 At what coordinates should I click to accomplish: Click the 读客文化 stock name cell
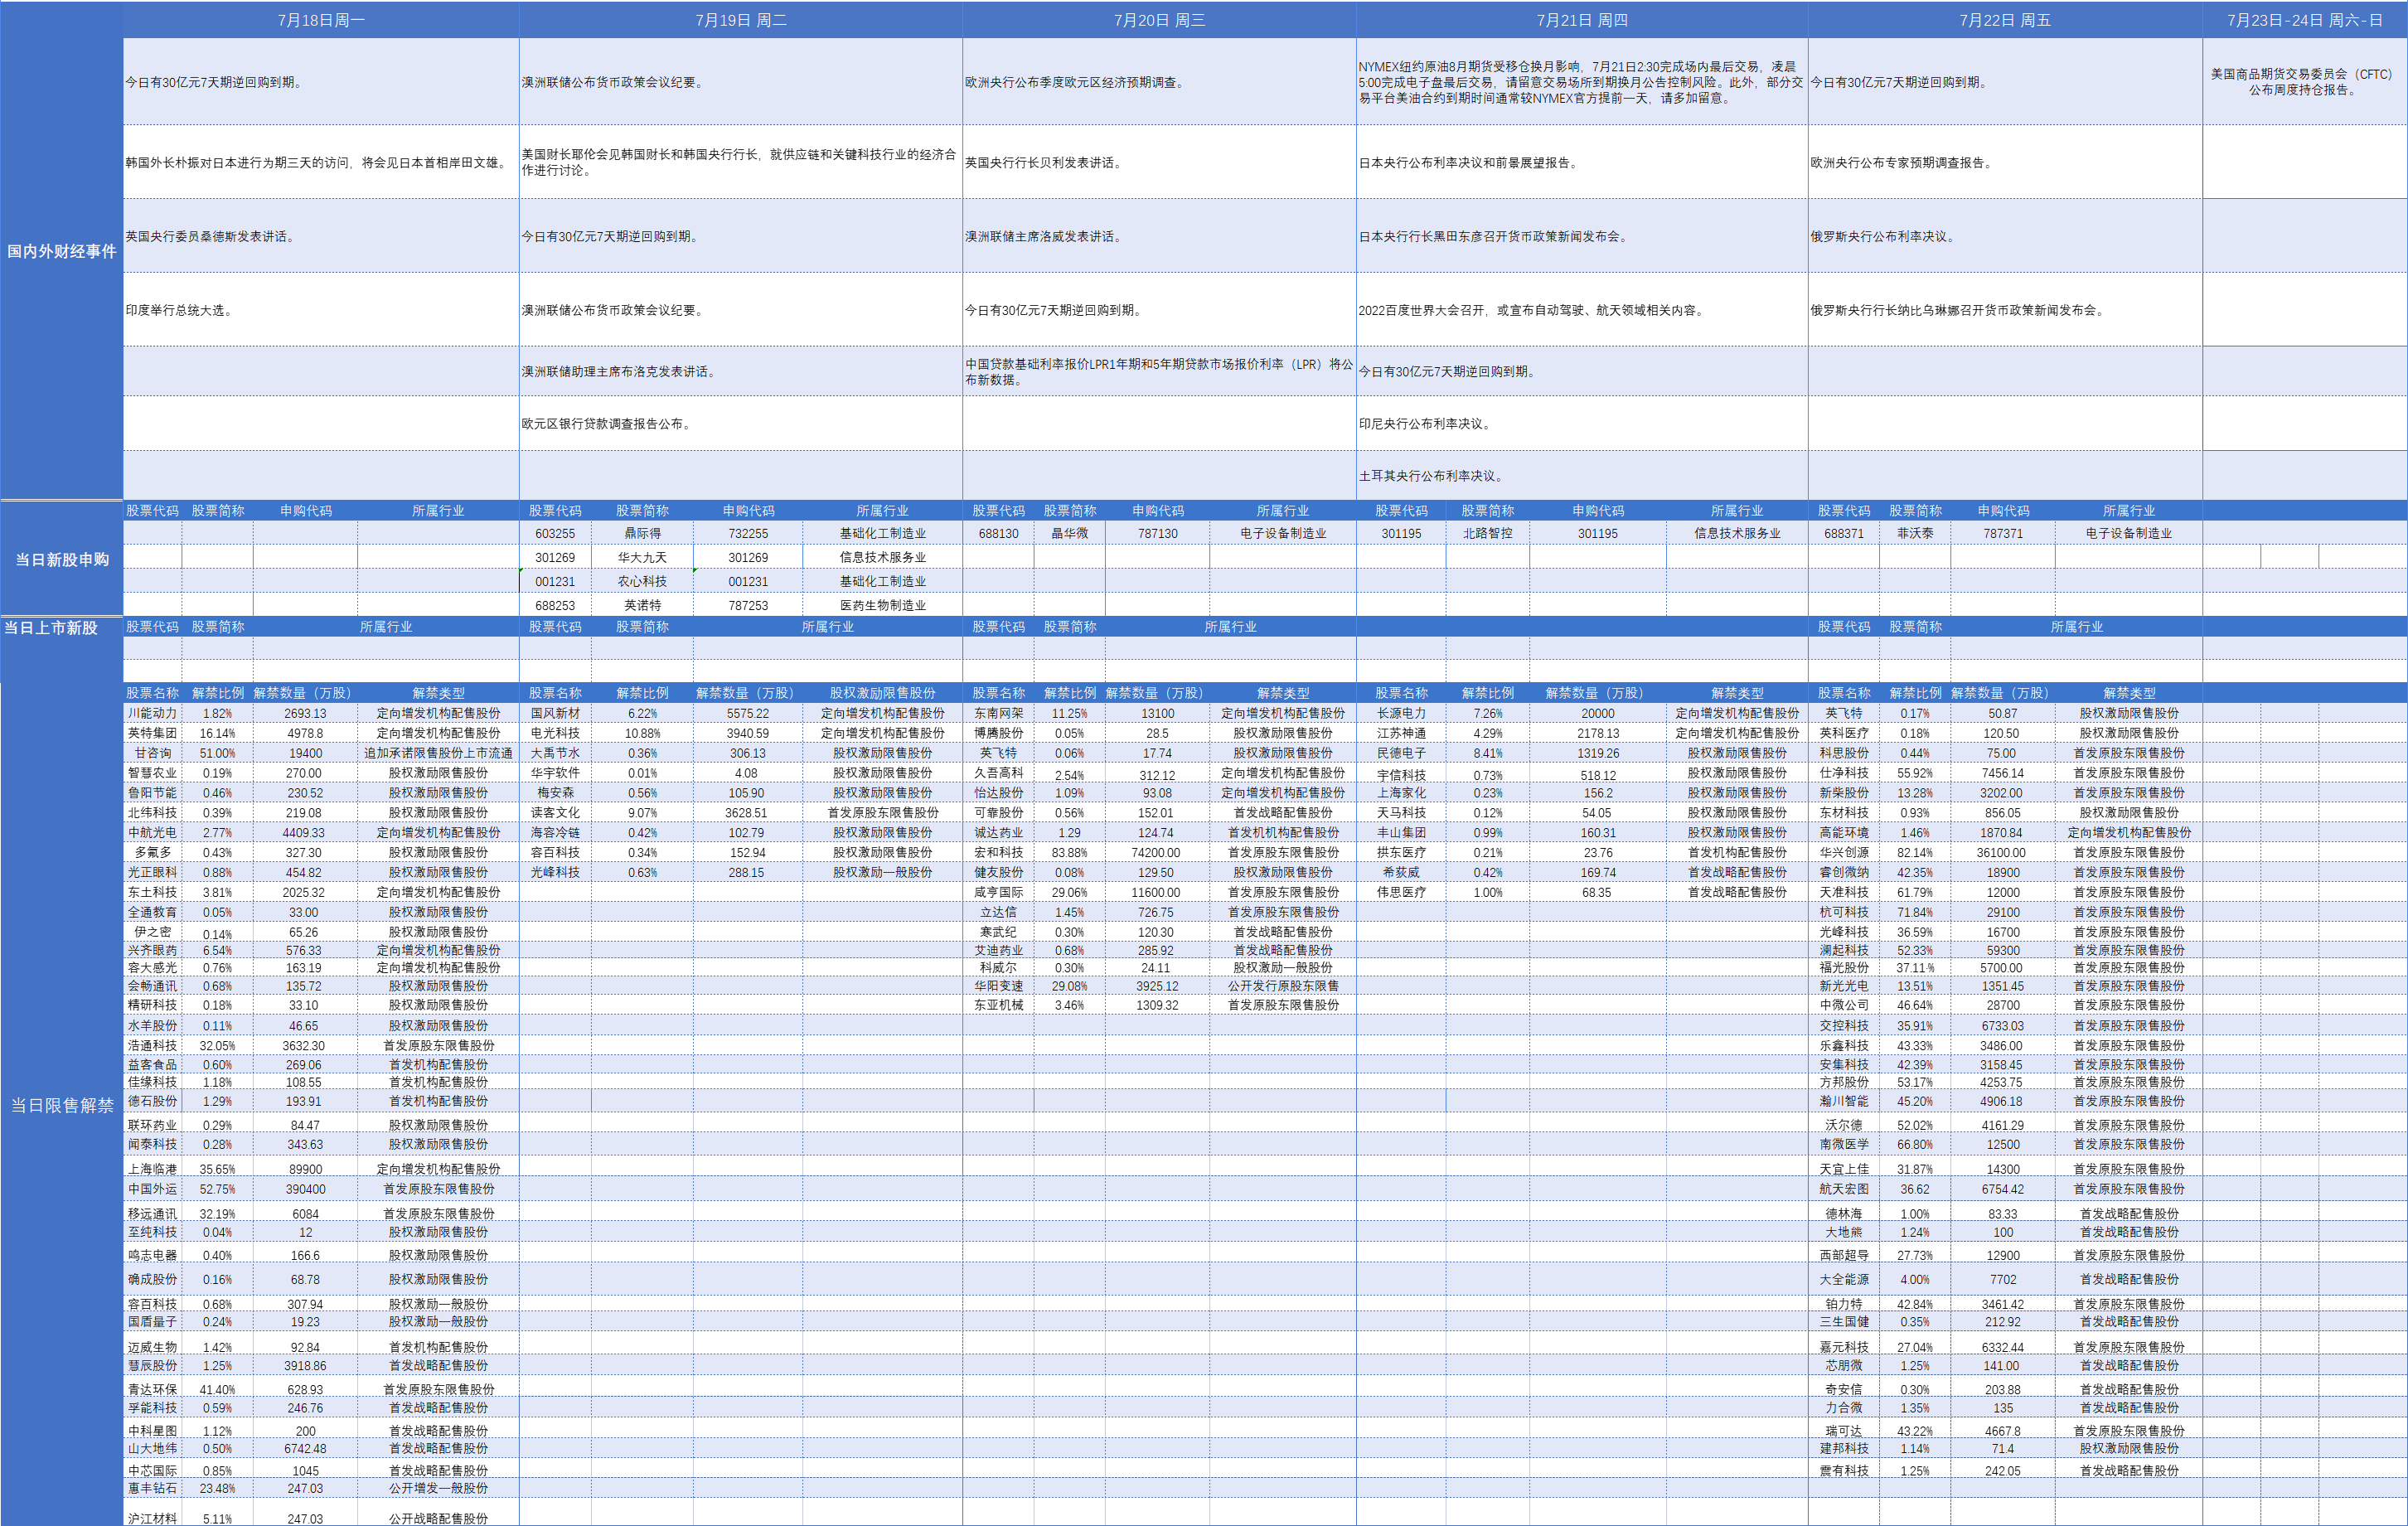click(555, 813)
